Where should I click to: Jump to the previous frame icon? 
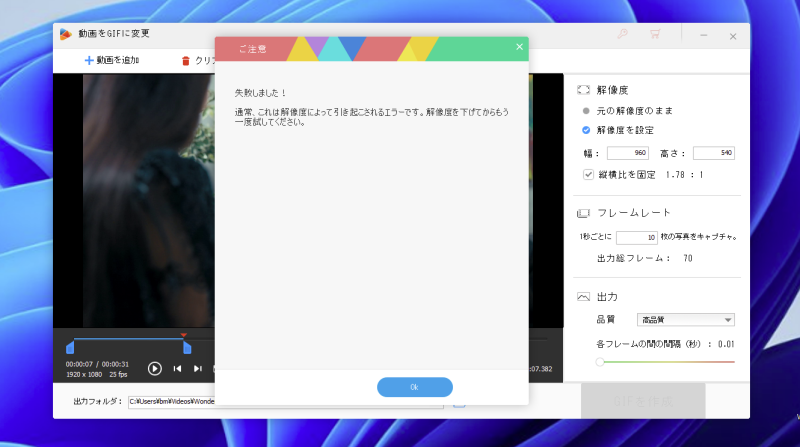point(177,368)
